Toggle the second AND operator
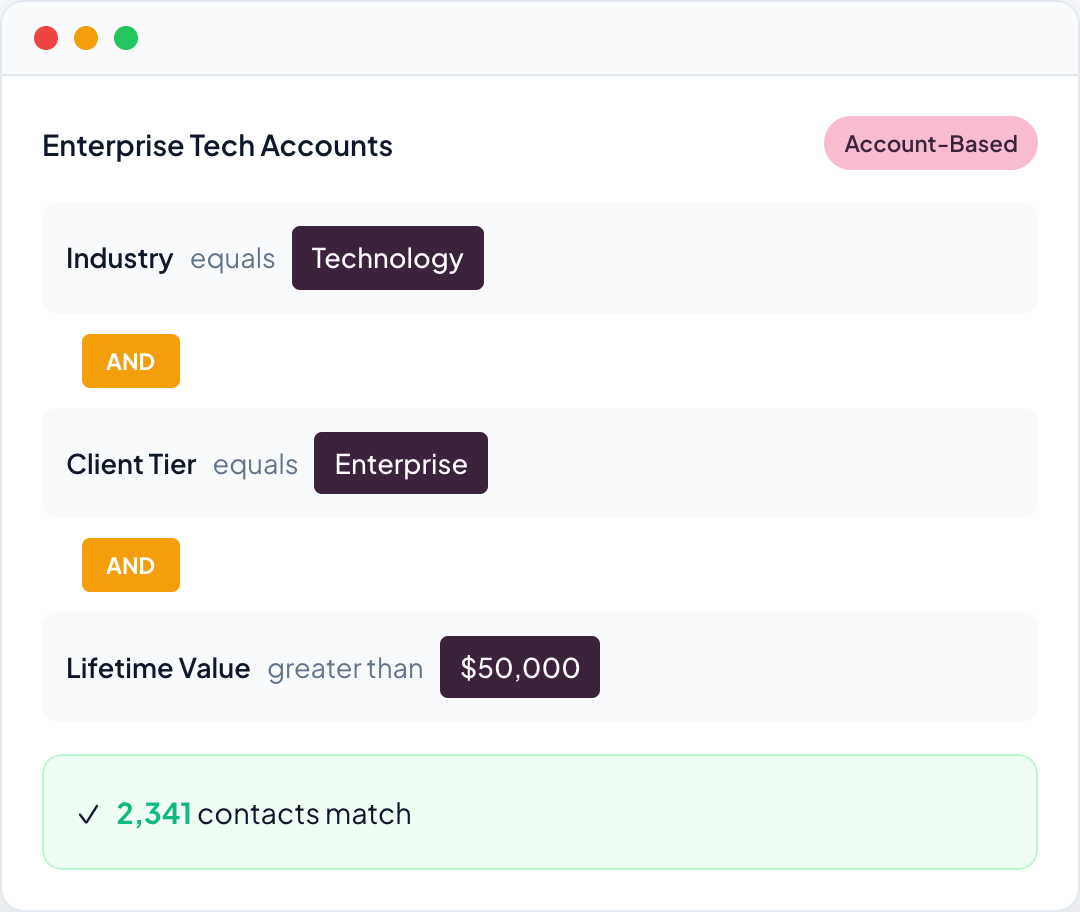Viewport: 1080px width, 912px height. pos(131,565)
